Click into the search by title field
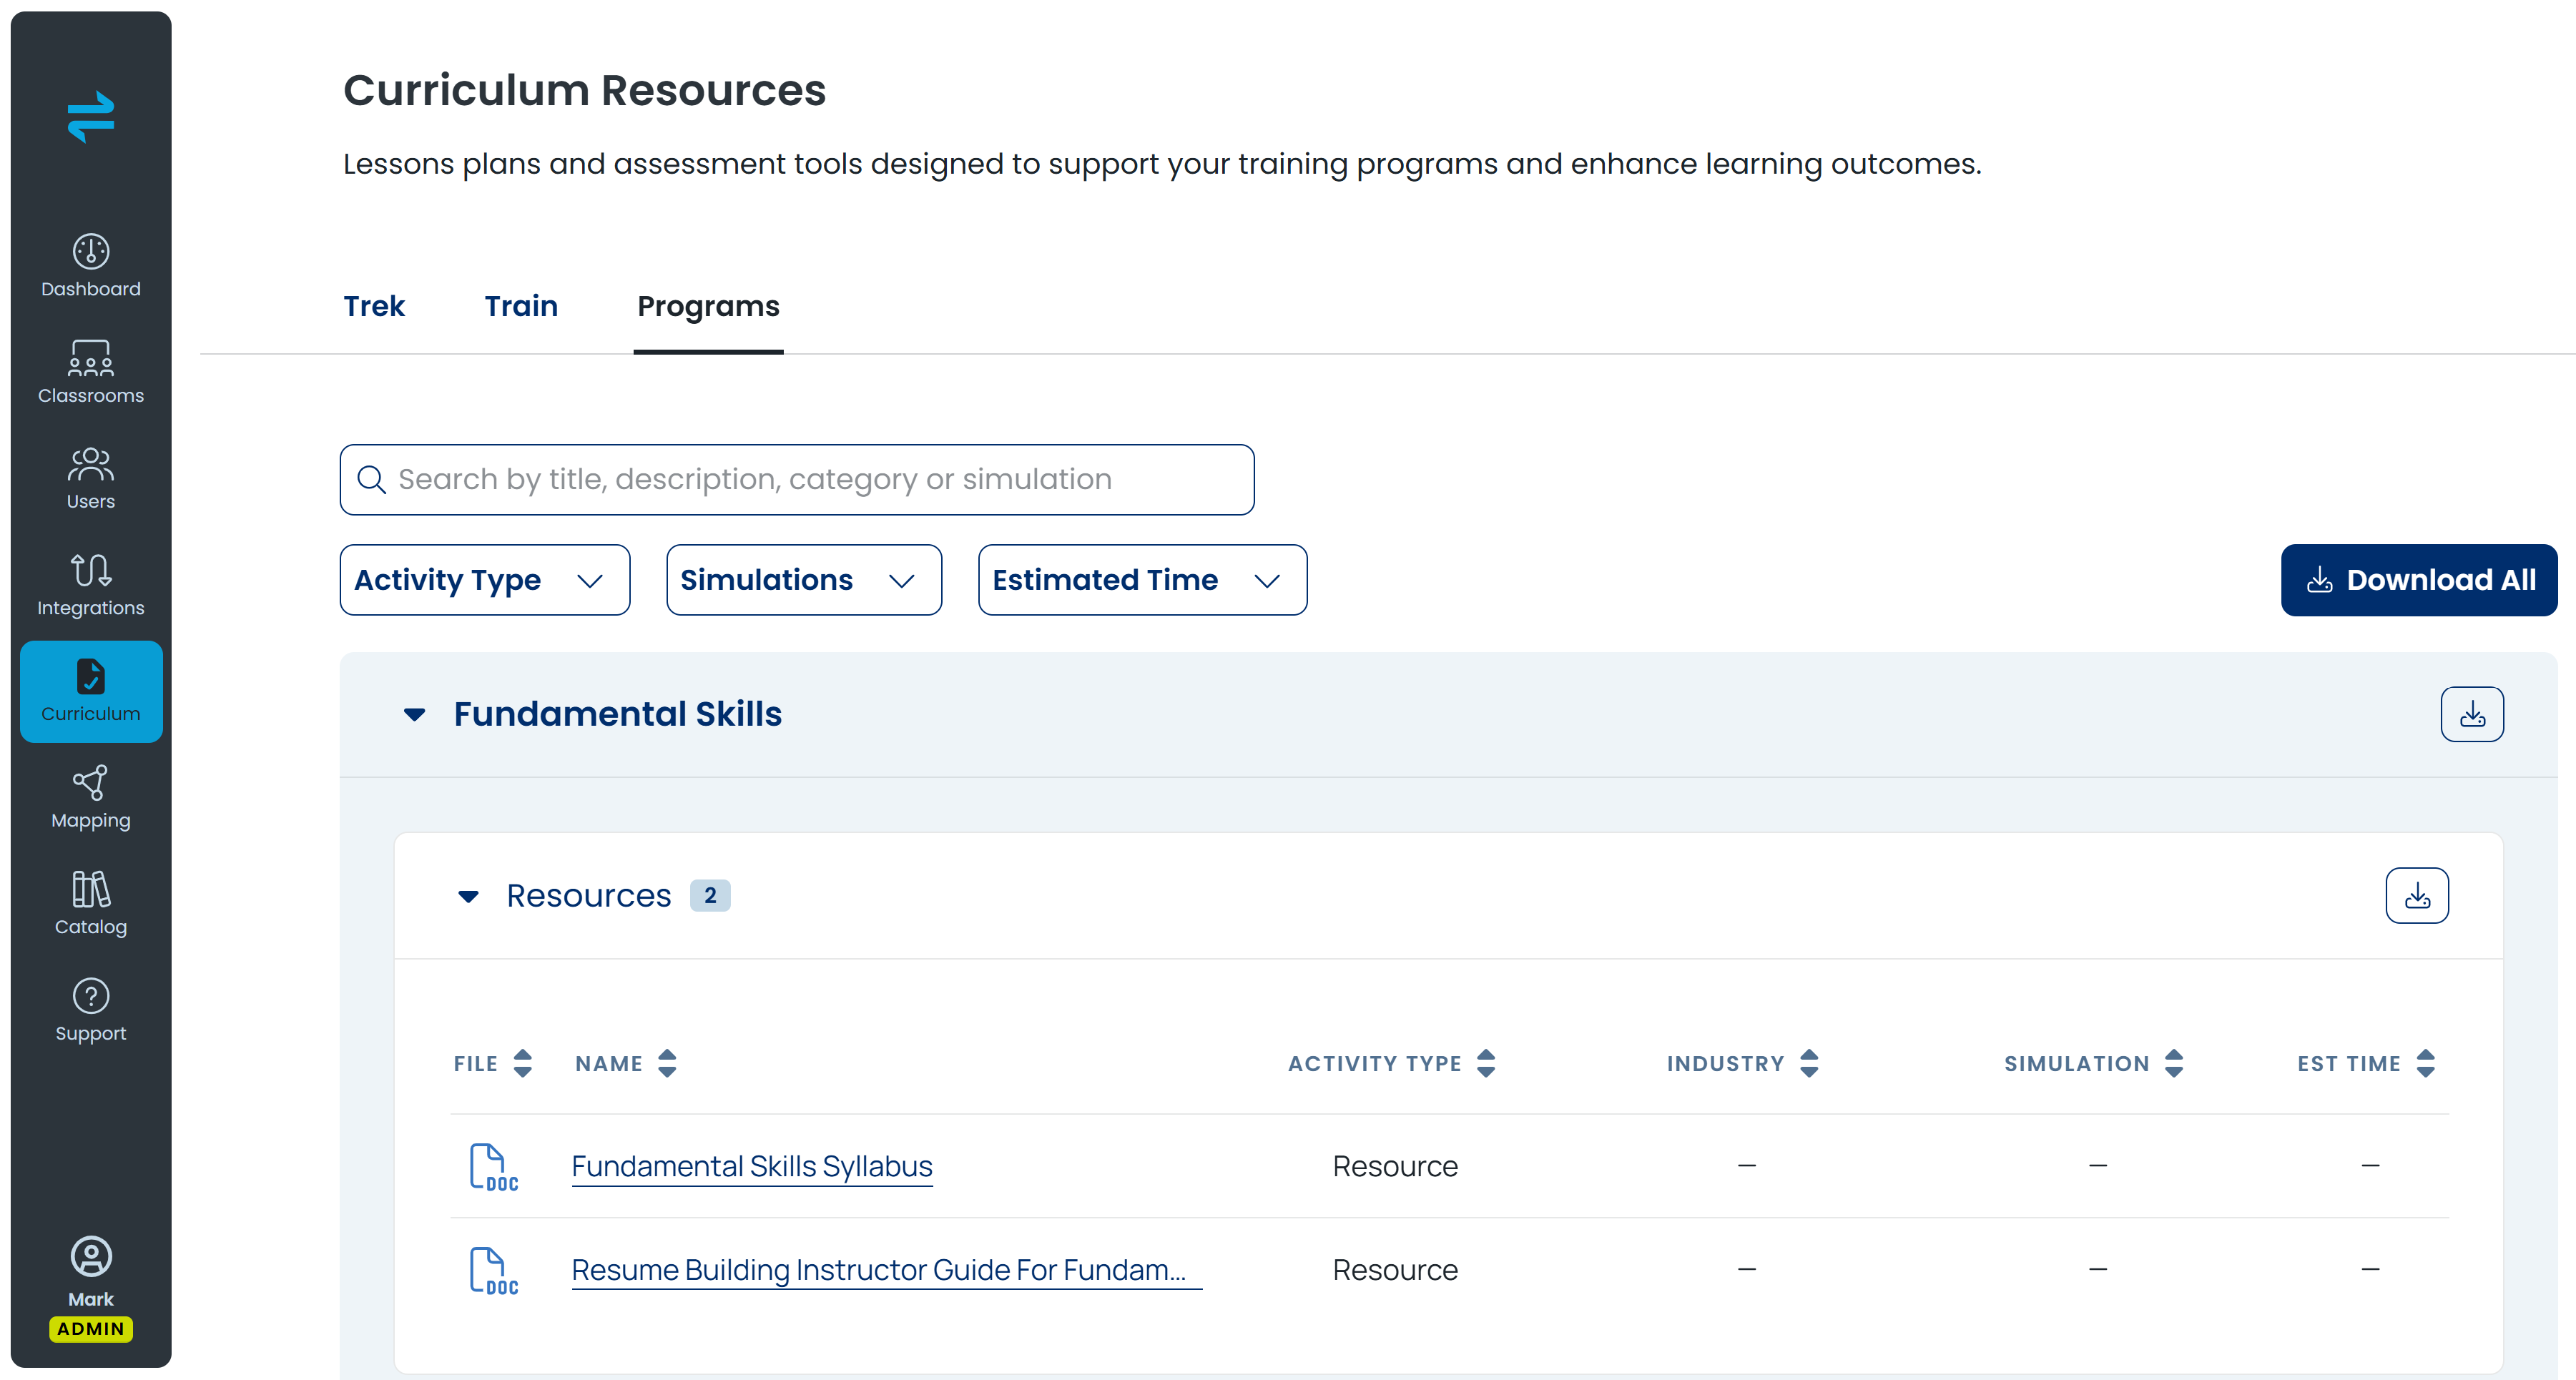The width and height of the screenshot is (2576, 1380). coord(797,480)
